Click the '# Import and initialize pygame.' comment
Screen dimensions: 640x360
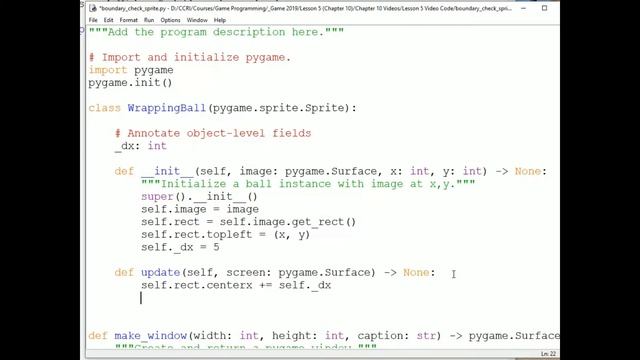coord(190,58)
